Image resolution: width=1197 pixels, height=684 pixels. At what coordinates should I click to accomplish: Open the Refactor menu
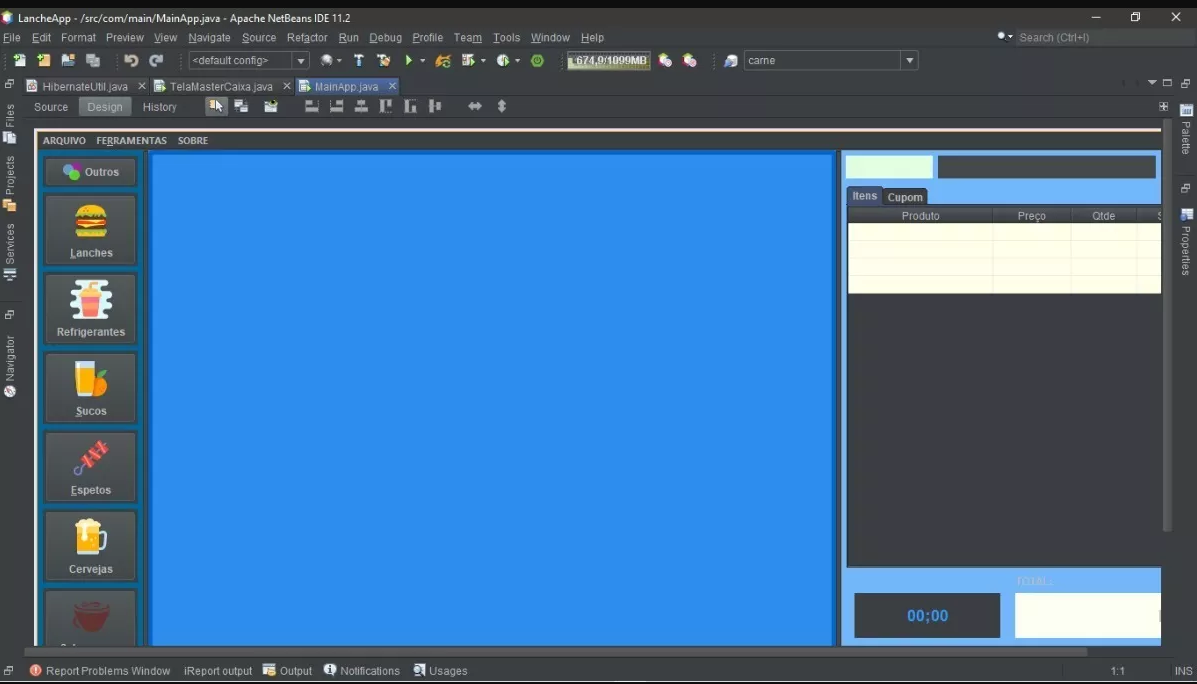[x=307, y=37]
